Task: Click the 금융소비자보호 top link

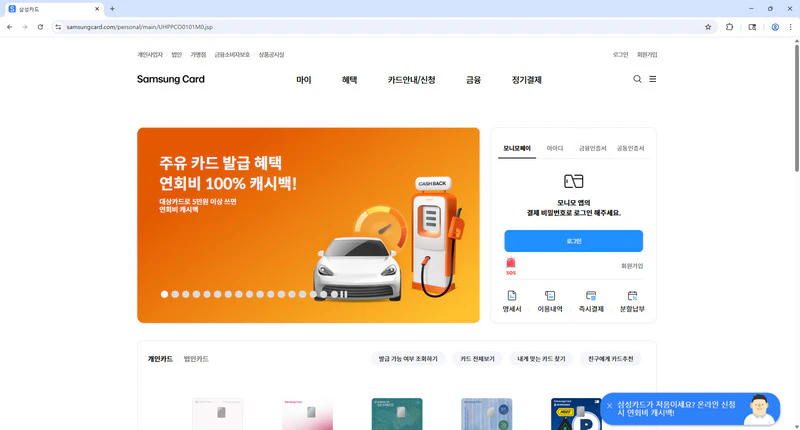Action: tap(232, 55)
